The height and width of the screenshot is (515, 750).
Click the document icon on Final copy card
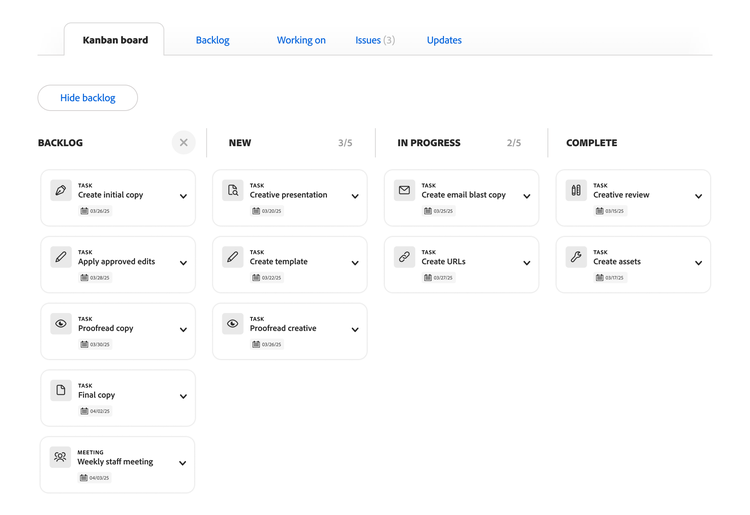(x=61, y=390)
